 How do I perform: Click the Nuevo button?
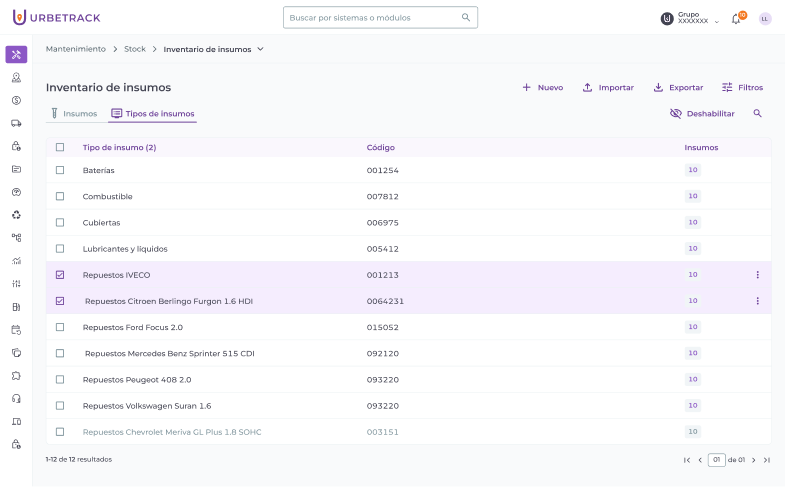pyautogui.click(x=542, y=88)
